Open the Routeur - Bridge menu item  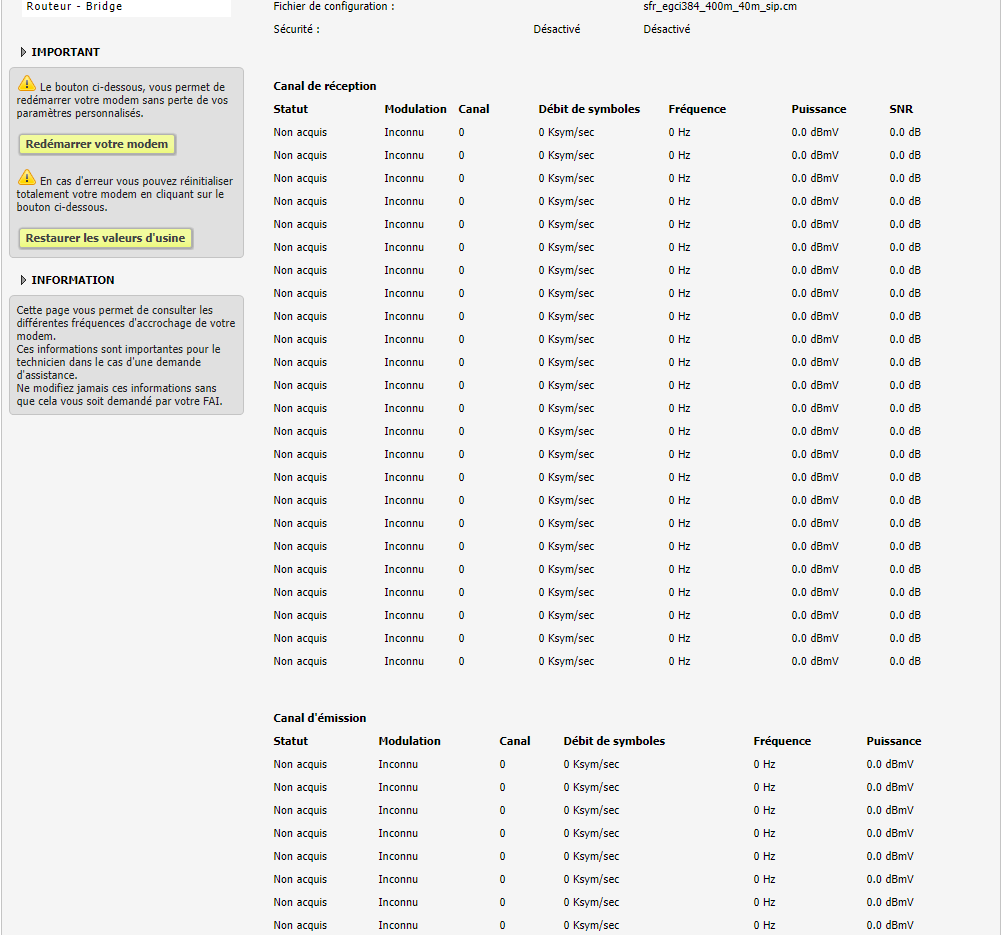75,6
